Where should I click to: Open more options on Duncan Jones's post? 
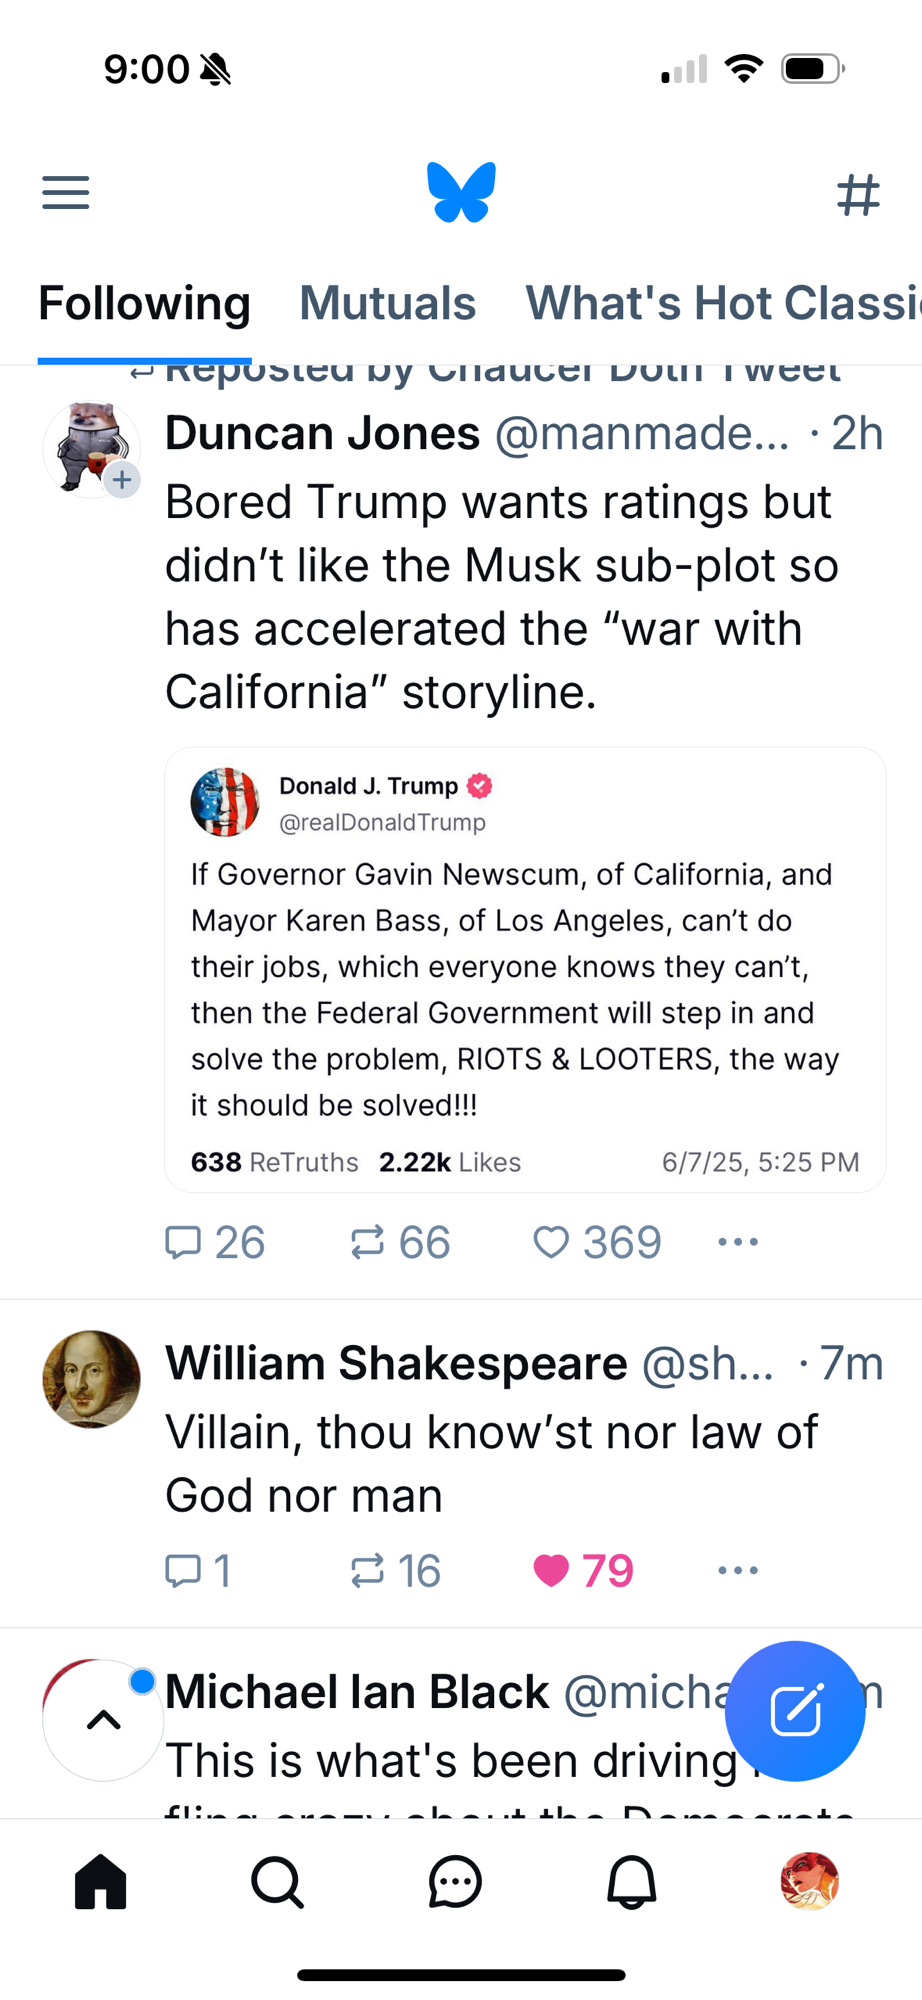[x=738, y=1243]
